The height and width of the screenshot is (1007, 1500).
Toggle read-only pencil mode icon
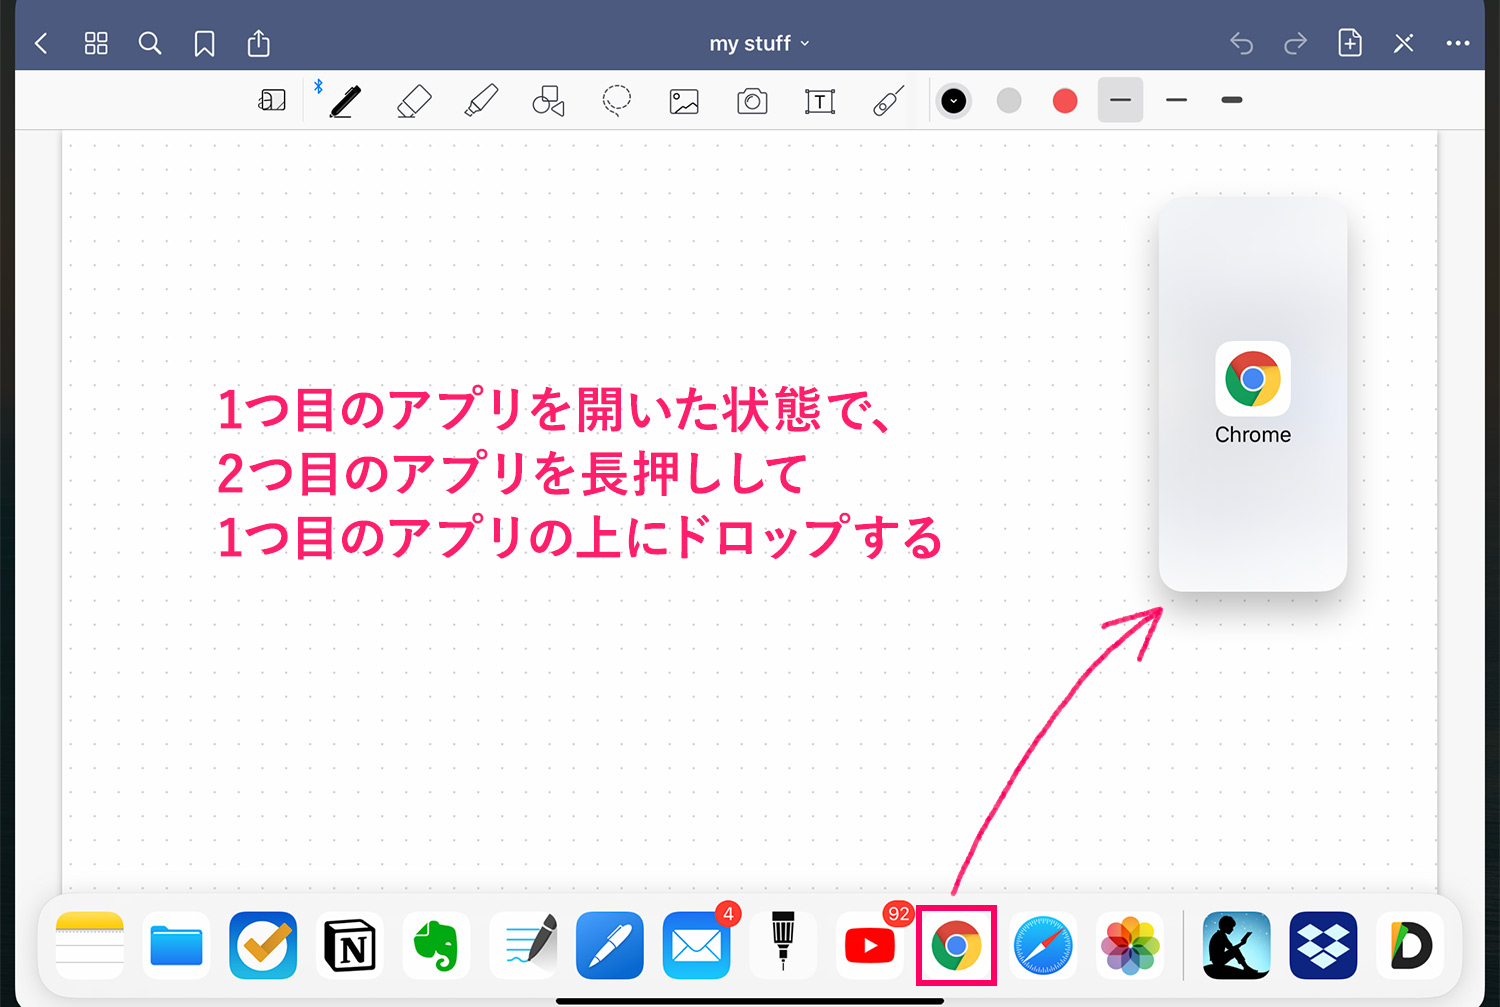[1404, 43]
